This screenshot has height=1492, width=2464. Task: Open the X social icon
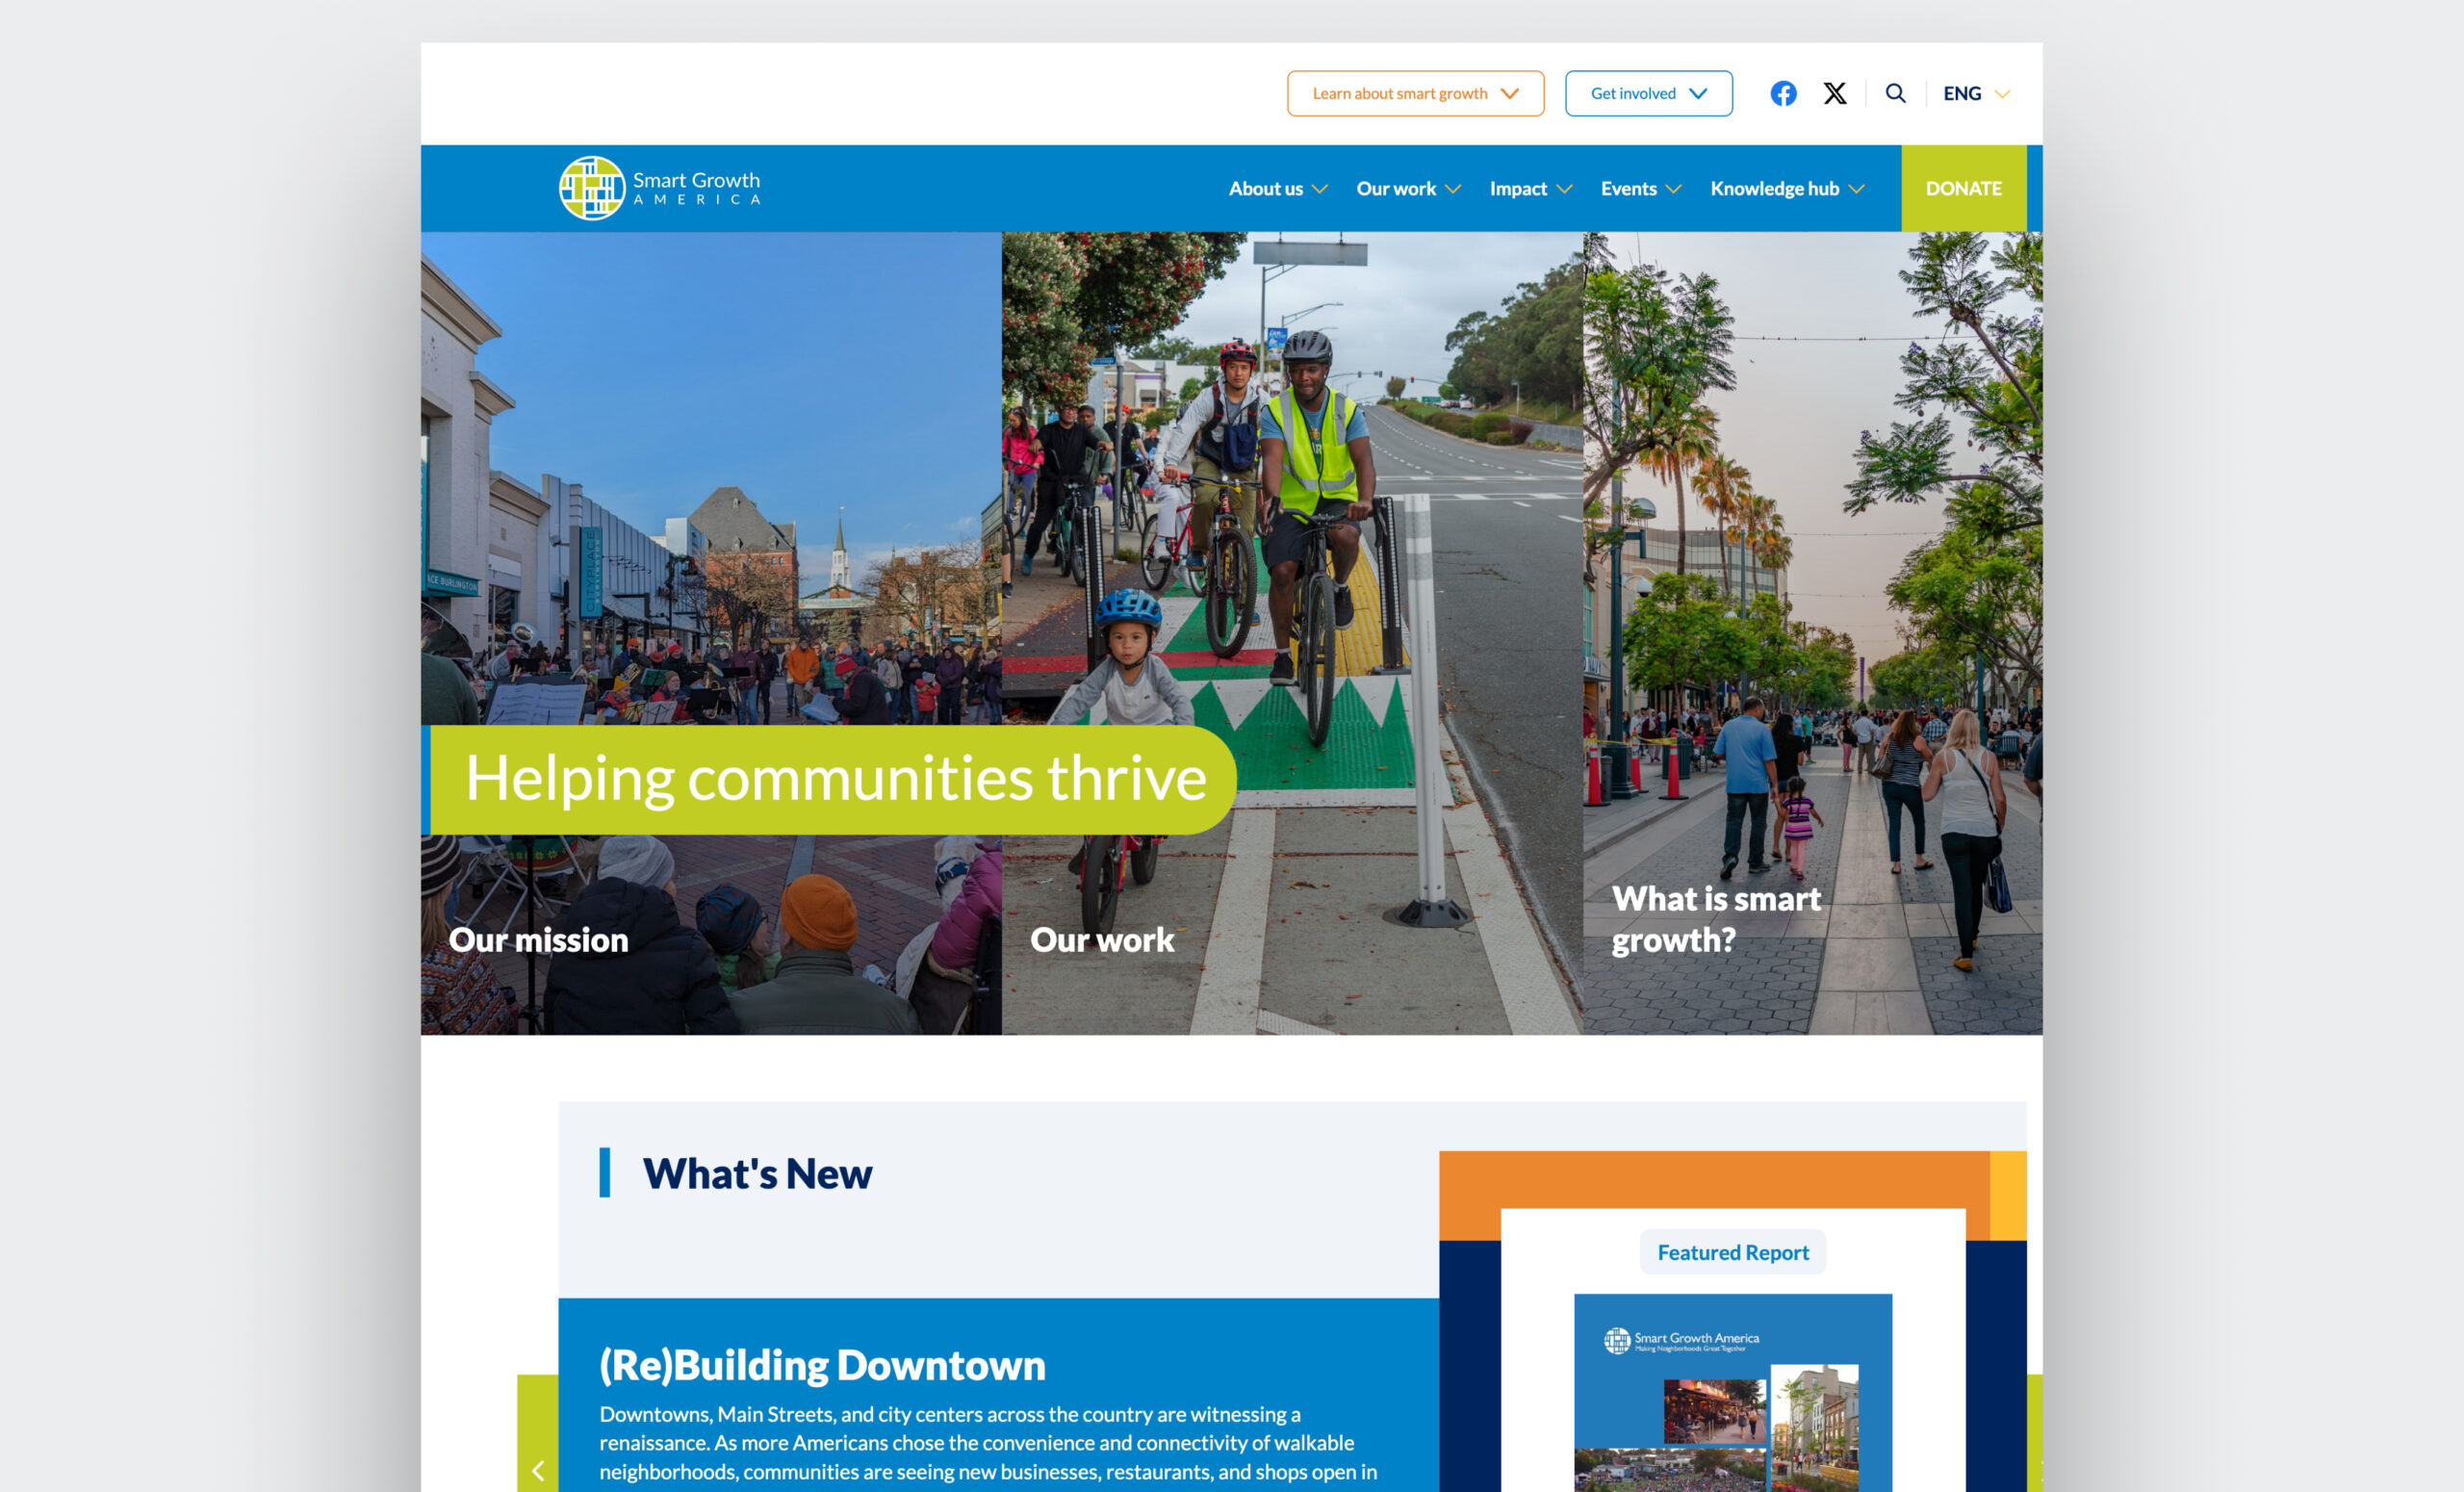[1834, 93]
